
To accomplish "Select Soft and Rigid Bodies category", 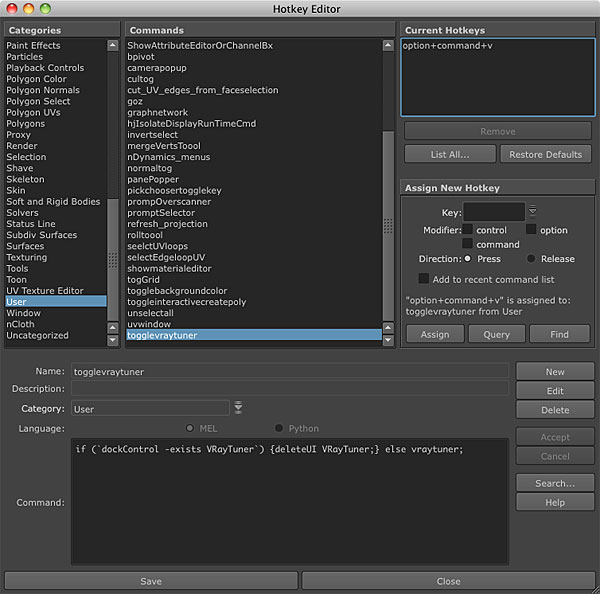I will (56, 201).
